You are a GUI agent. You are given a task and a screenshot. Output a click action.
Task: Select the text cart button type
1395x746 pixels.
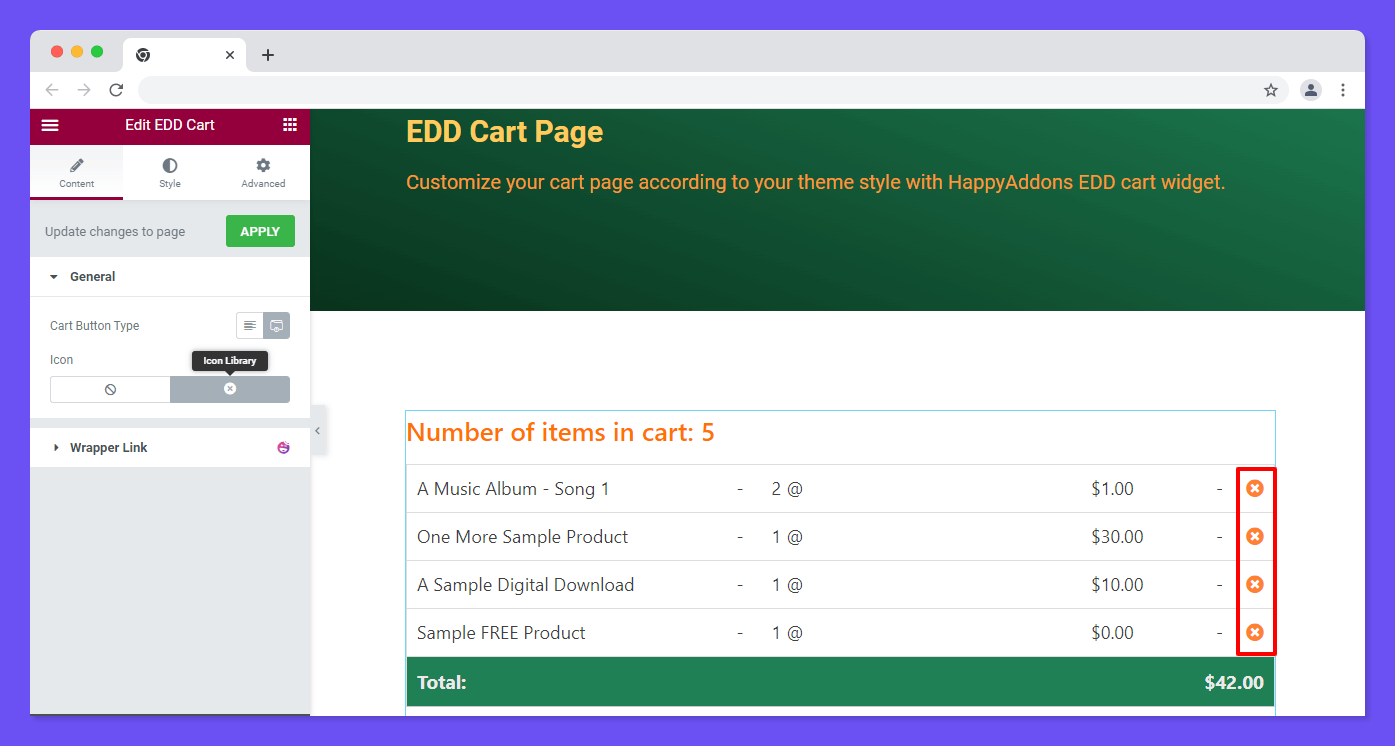(250, 326)
